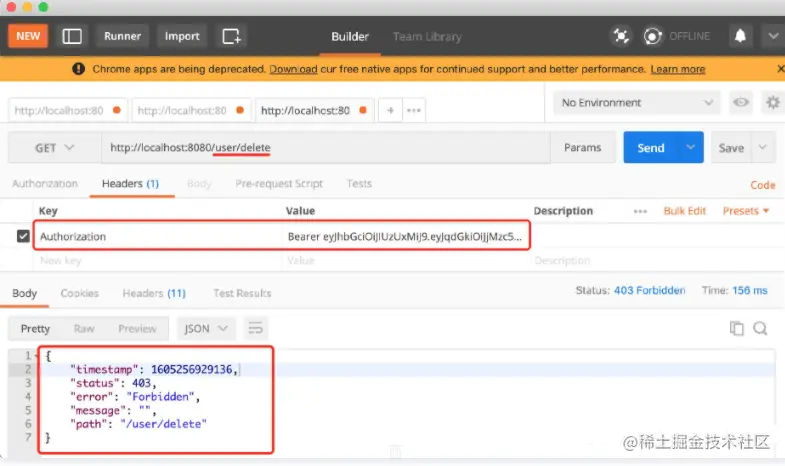Viewport: 785px width, 466px height.
Task: Collapse the JSON root fold arrow at line 1
Action: coord(37,356)
